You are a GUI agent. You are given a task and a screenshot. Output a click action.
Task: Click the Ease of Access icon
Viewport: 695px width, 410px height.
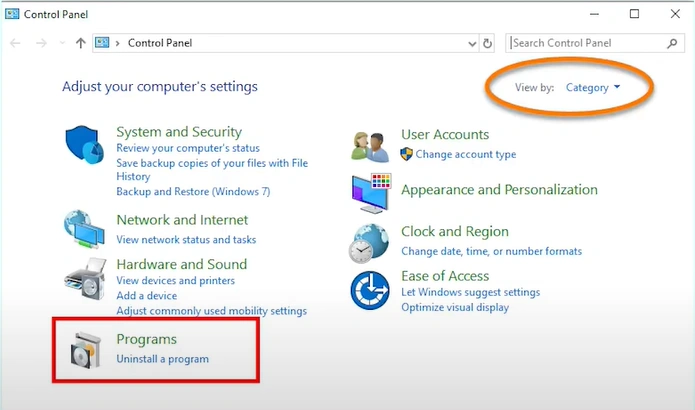coord(370,290)
